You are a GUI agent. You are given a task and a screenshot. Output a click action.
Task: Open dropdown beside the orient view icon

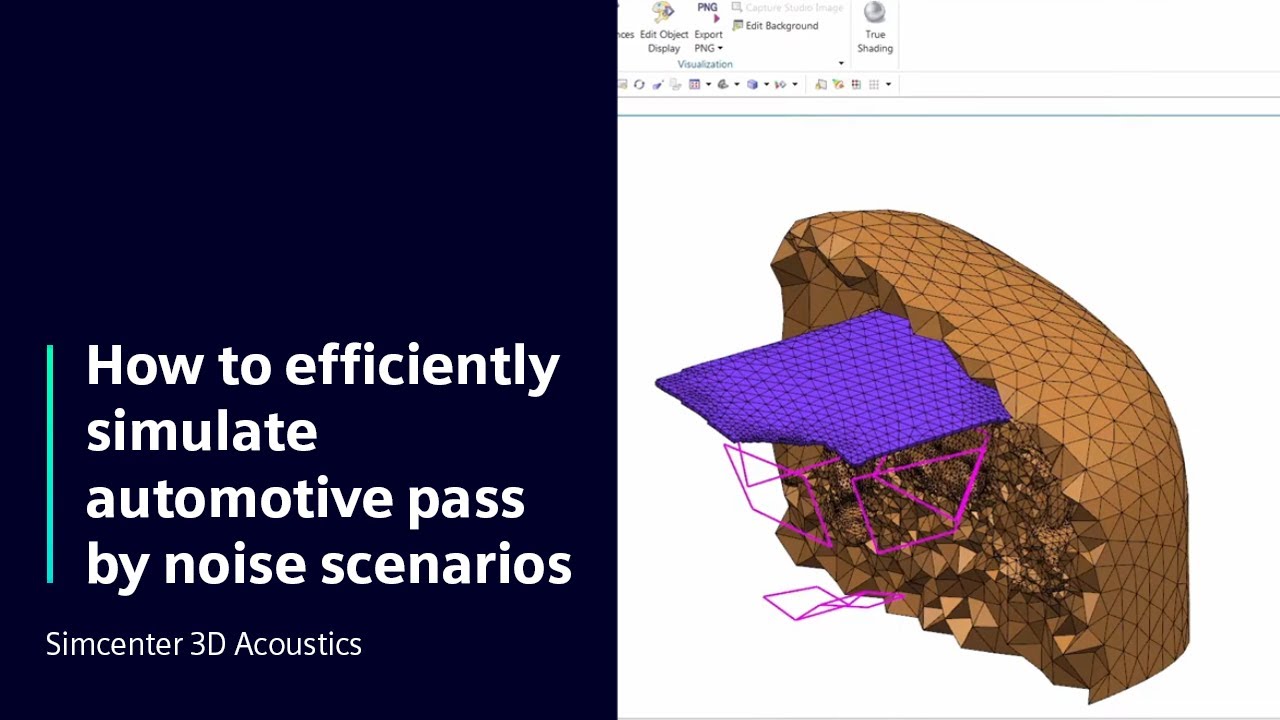(x=737, y=85)
